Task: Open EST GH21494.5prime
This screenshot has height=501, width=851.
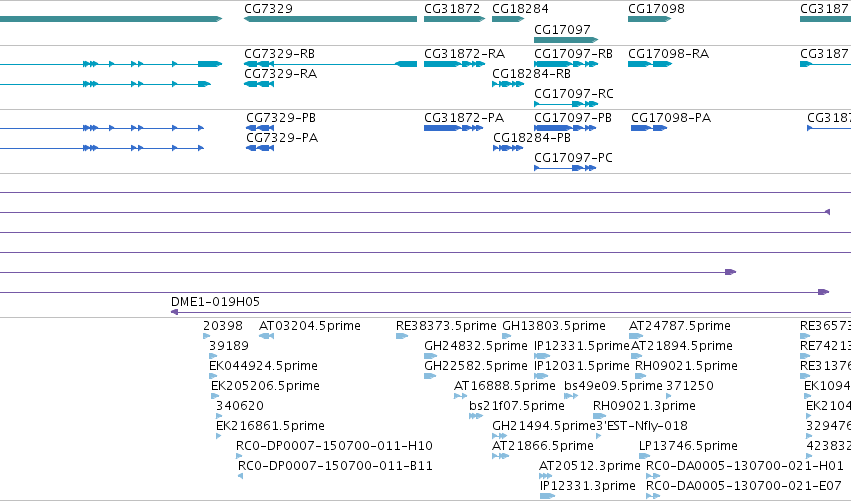Action: click(544, 426)
